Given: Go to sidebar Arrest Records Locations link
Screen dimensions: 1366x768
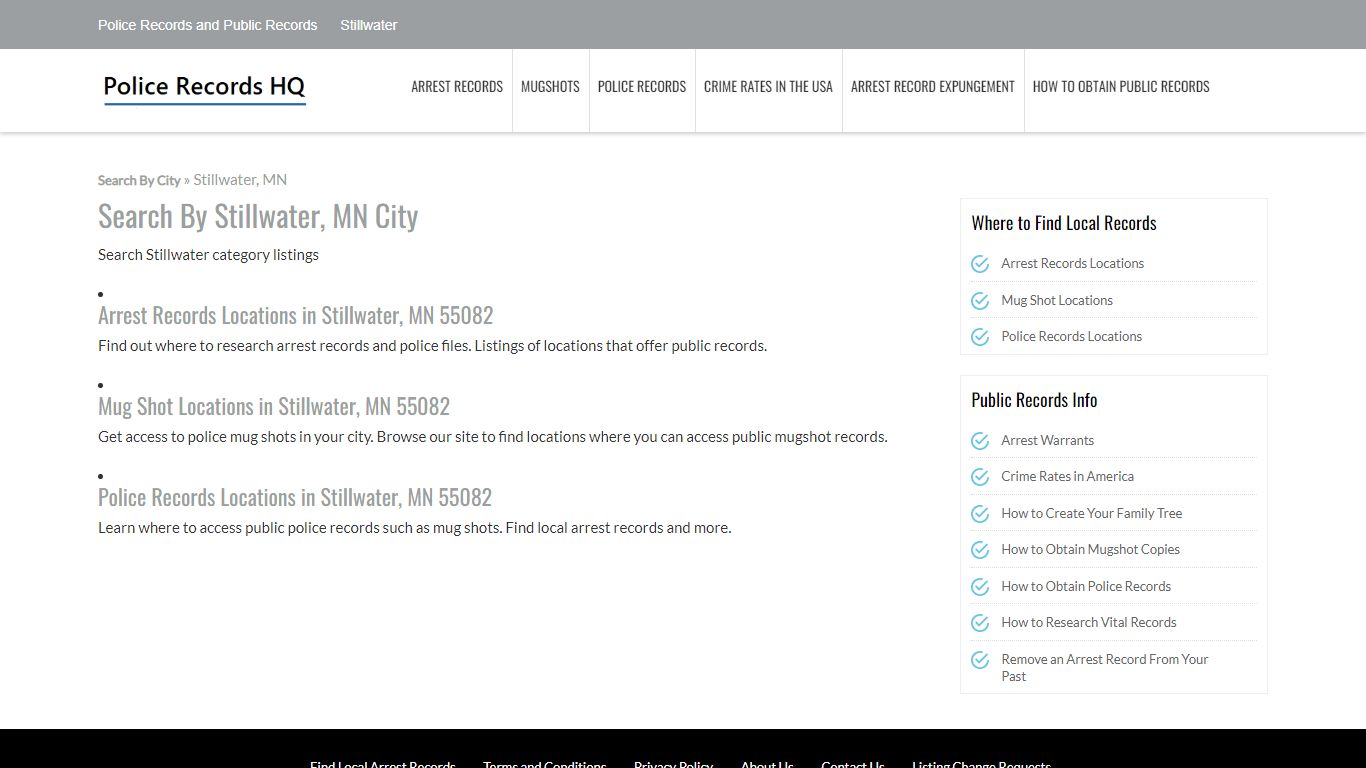Looking at the screenshot, I should point(1072,264).
